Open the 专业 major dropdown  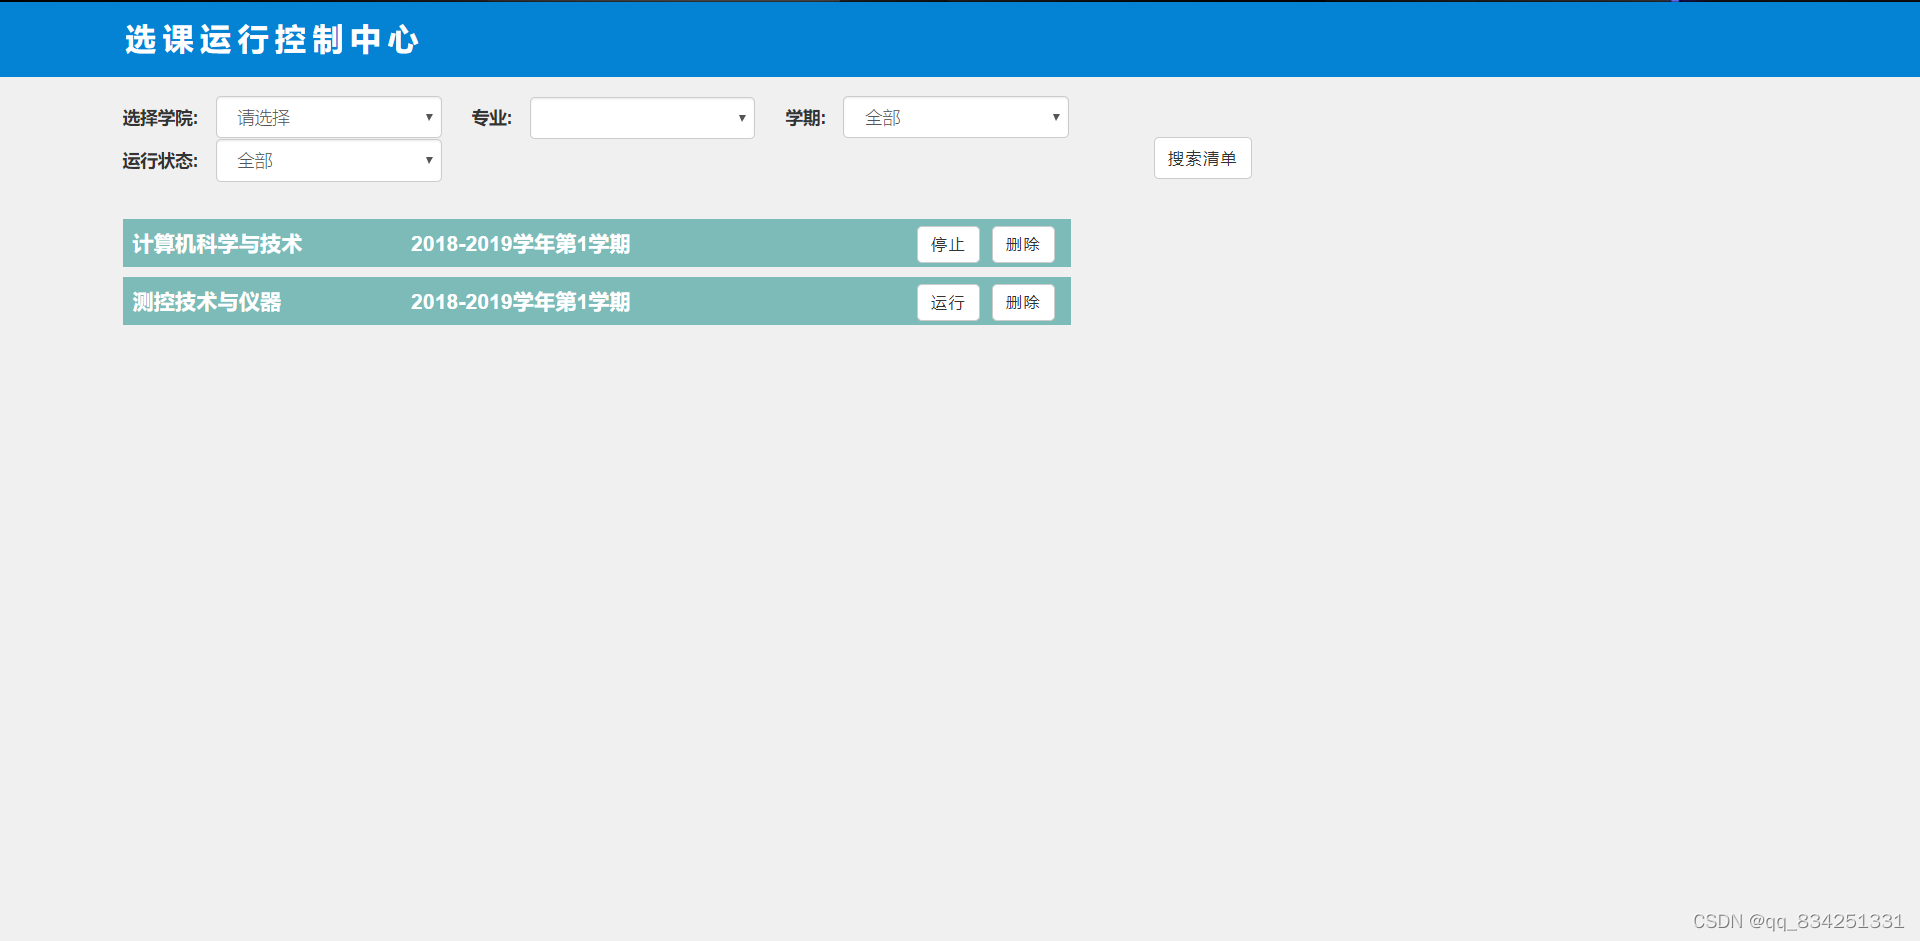click(642, 118)
